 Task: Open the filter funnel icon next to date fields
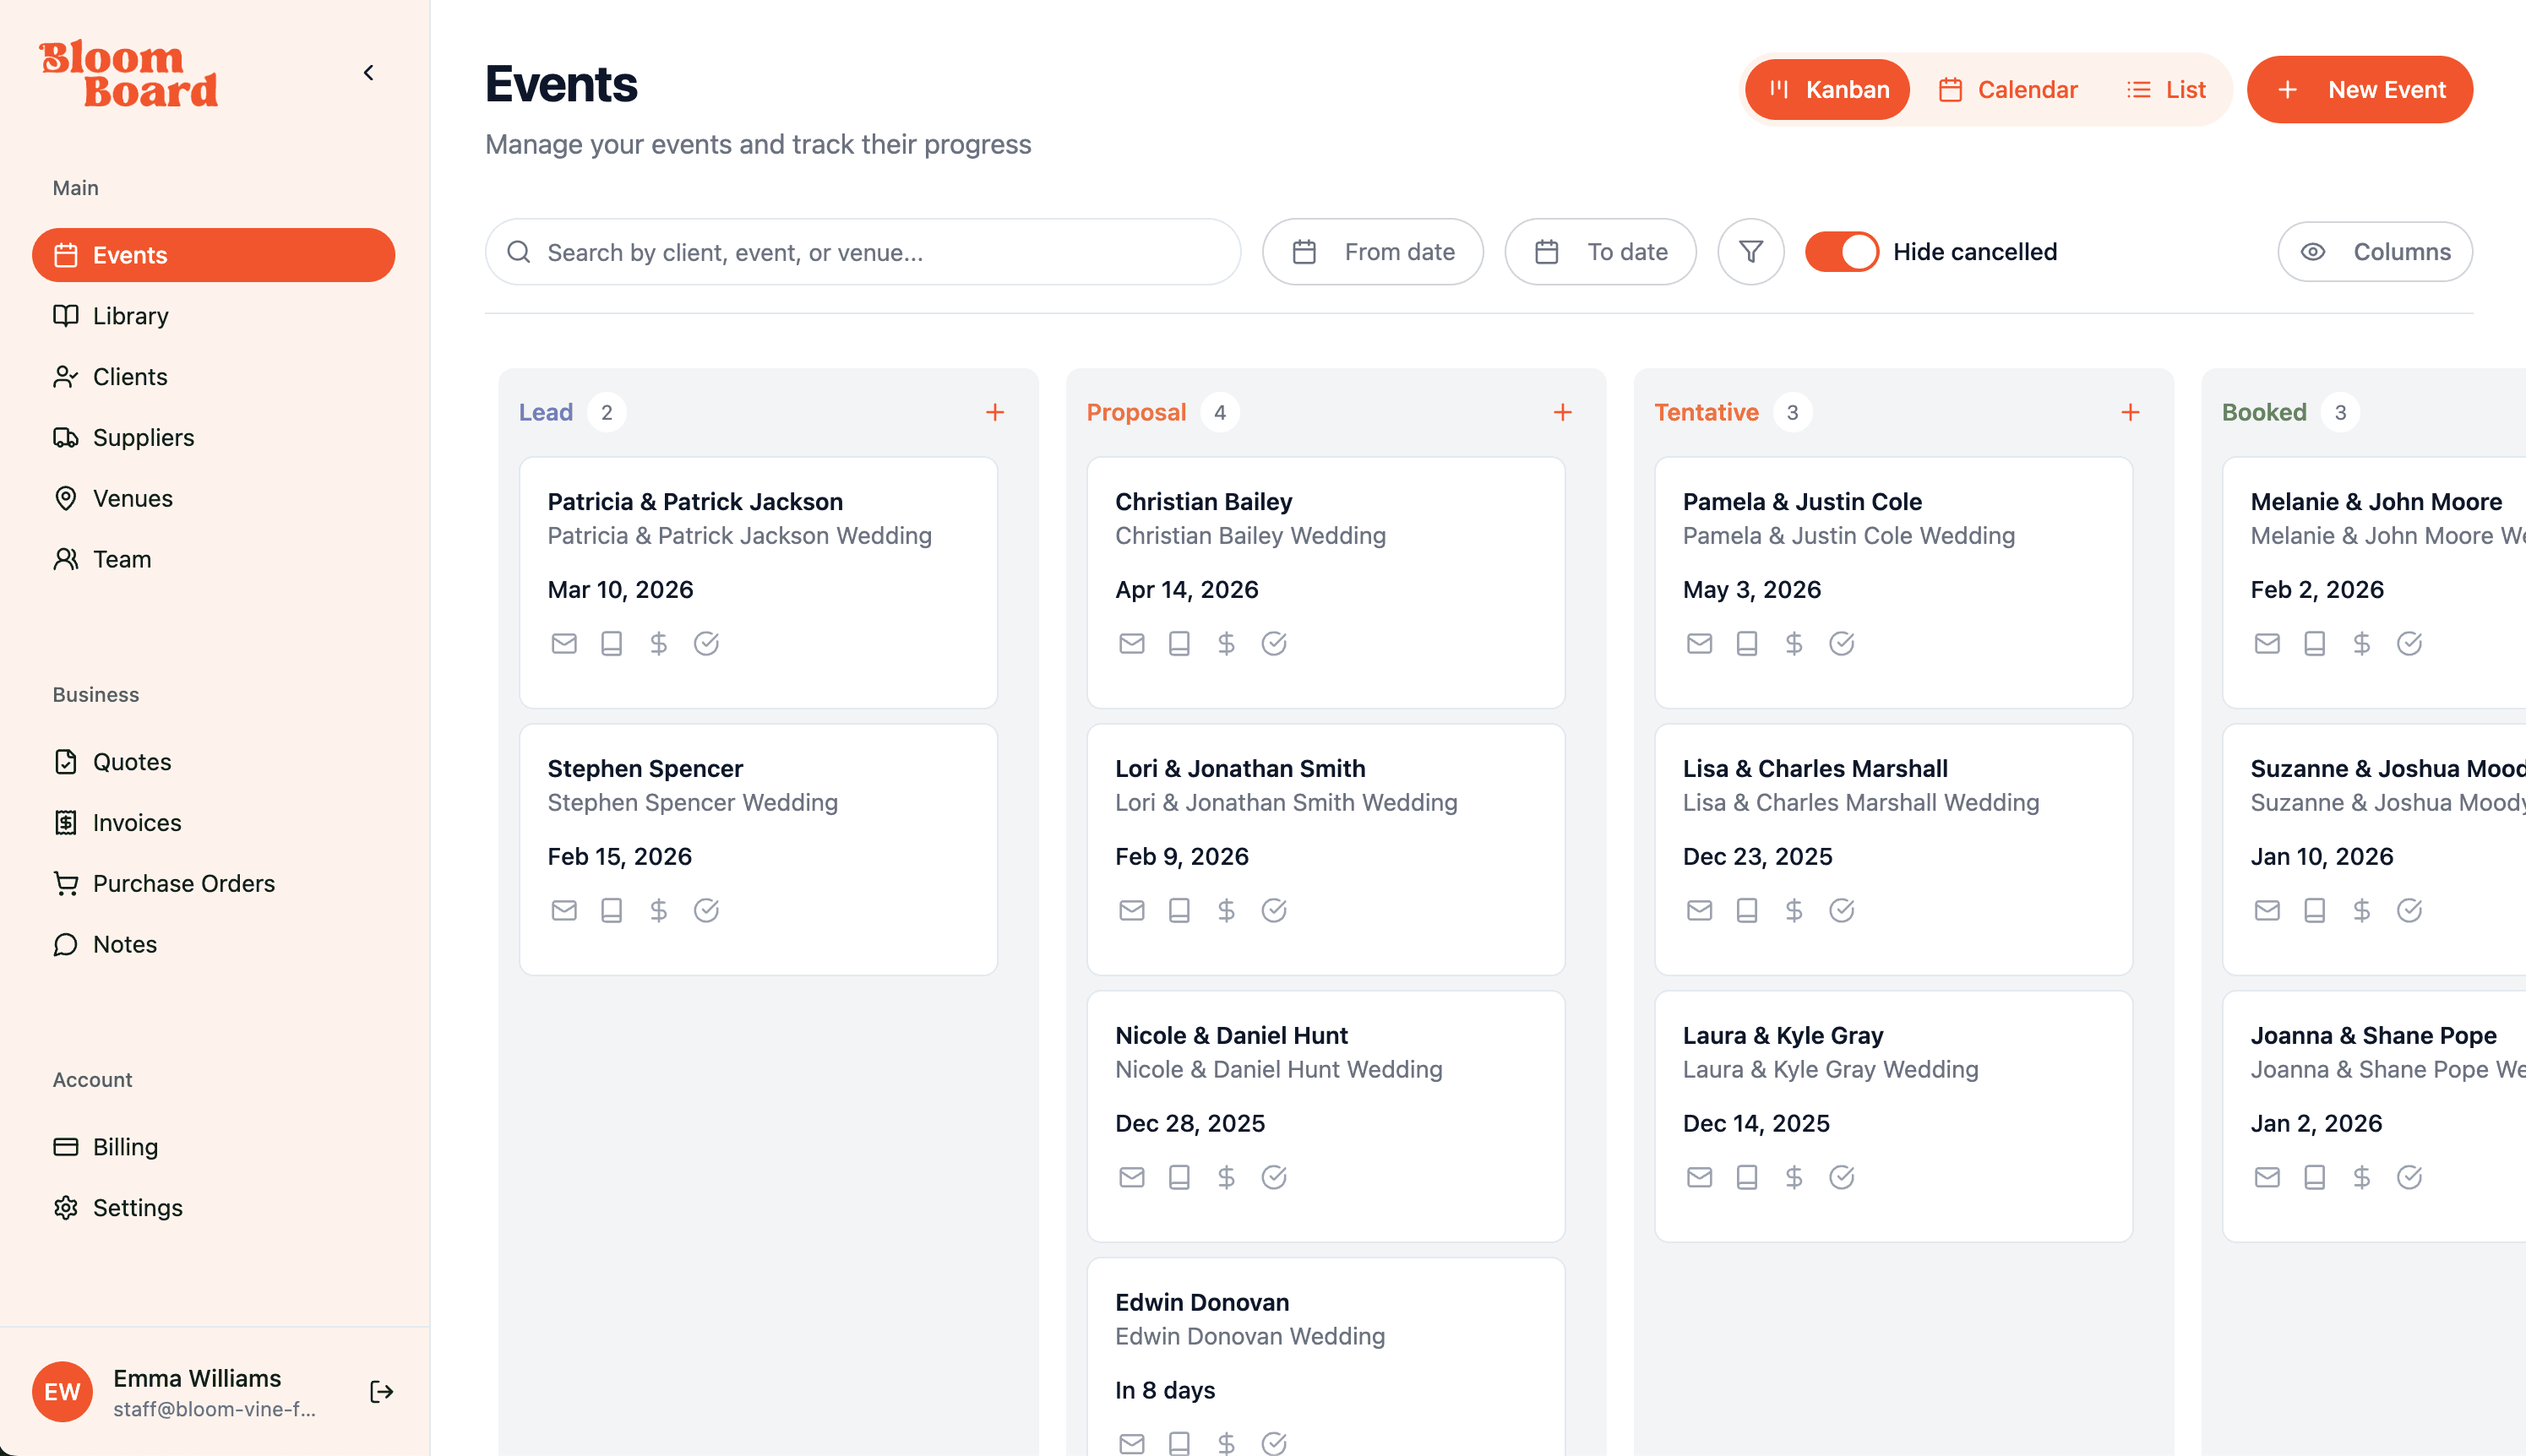[x=1750, y=251]
